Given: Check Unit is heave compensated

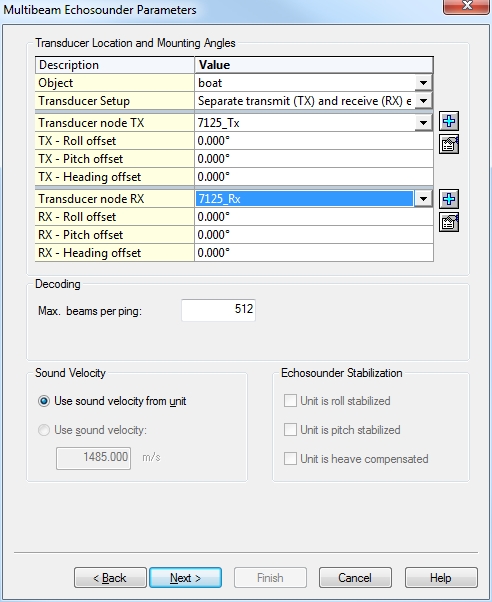Looking at the screenshot, I should click(290, 458).
